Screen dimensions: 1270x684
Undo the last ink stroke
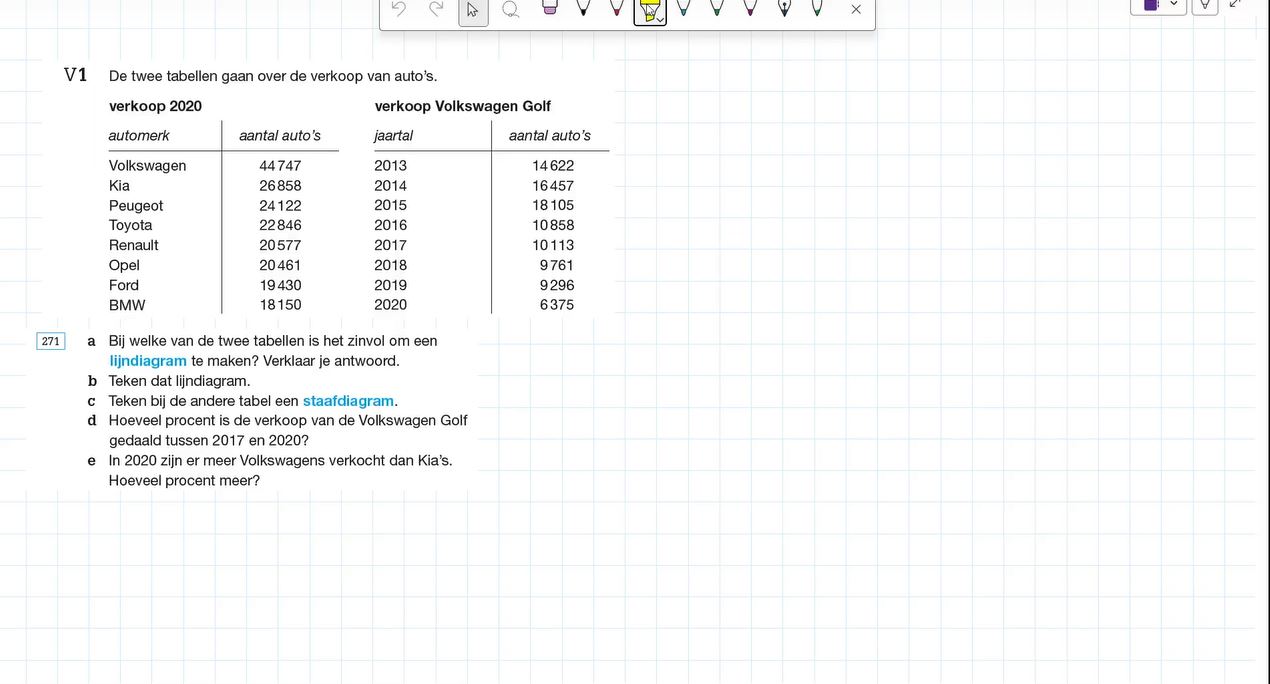pos(399,9)
